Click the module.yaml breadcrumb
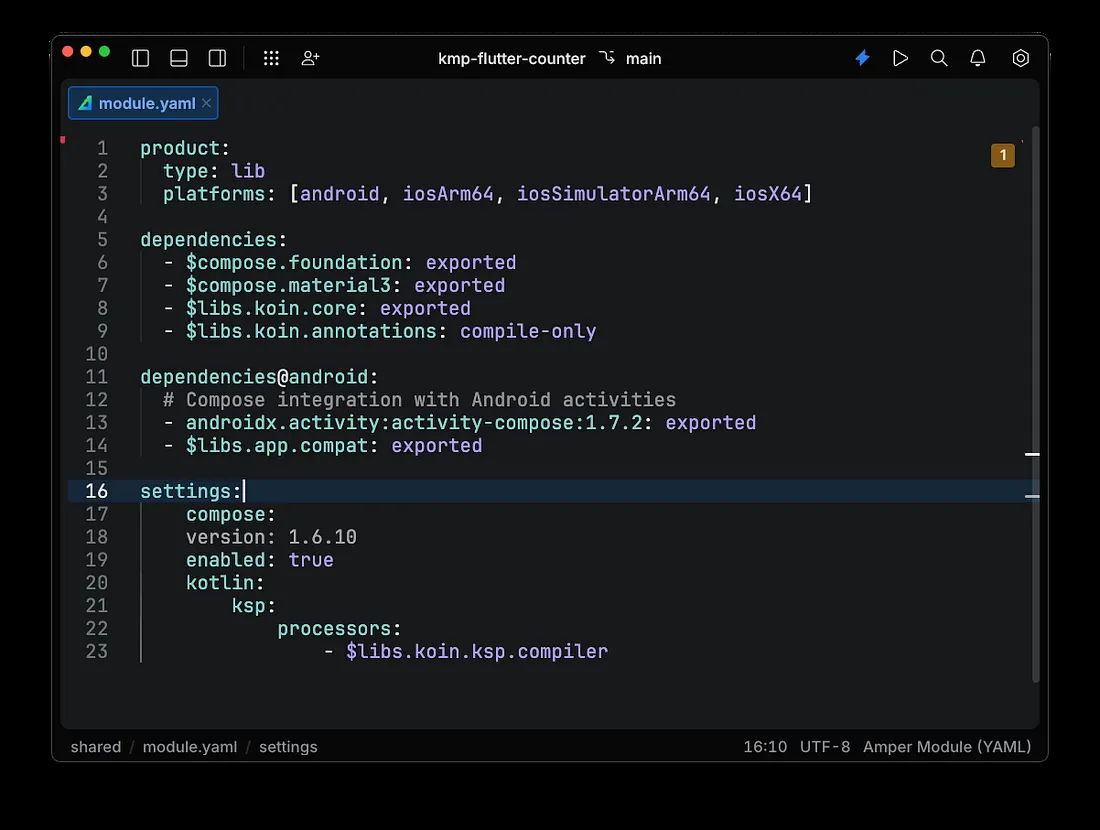Screen dimensions: 1100x830 189,747
